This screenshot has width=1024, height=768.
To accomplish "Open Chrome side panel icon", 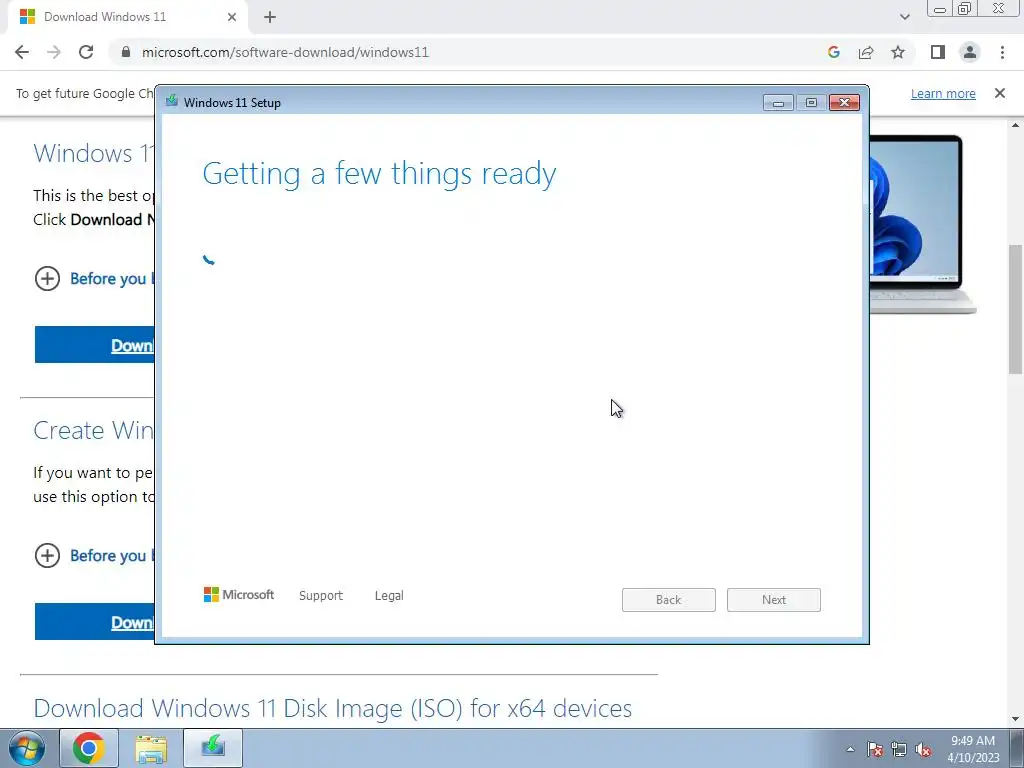I will [938, 52].
